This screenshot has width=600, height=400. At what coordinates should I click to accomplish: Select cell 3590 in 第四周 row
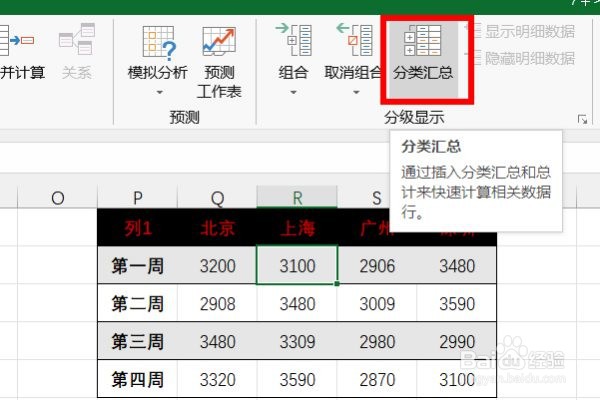[297, 379]
